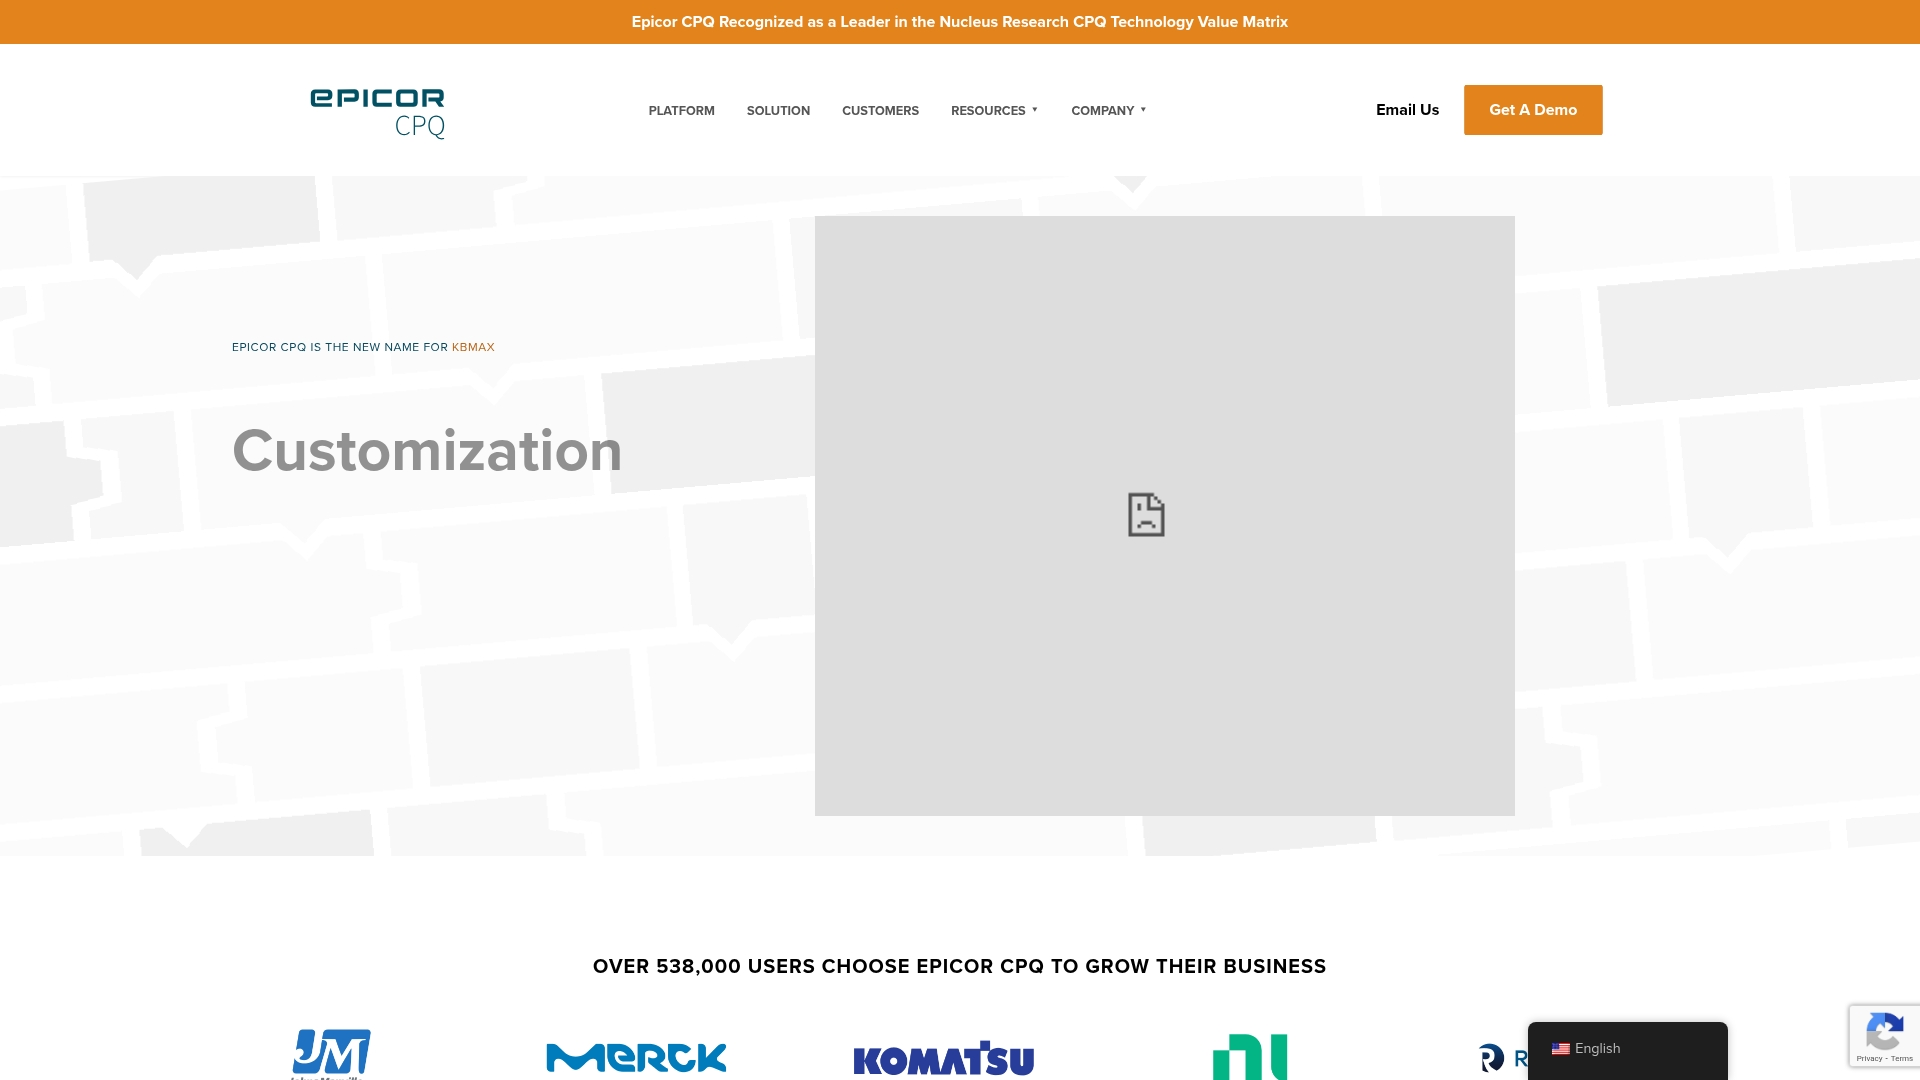This screenshot has width=1920, height=1080.
Task: Click the green NI logo
Action: click(1249, 1057)
